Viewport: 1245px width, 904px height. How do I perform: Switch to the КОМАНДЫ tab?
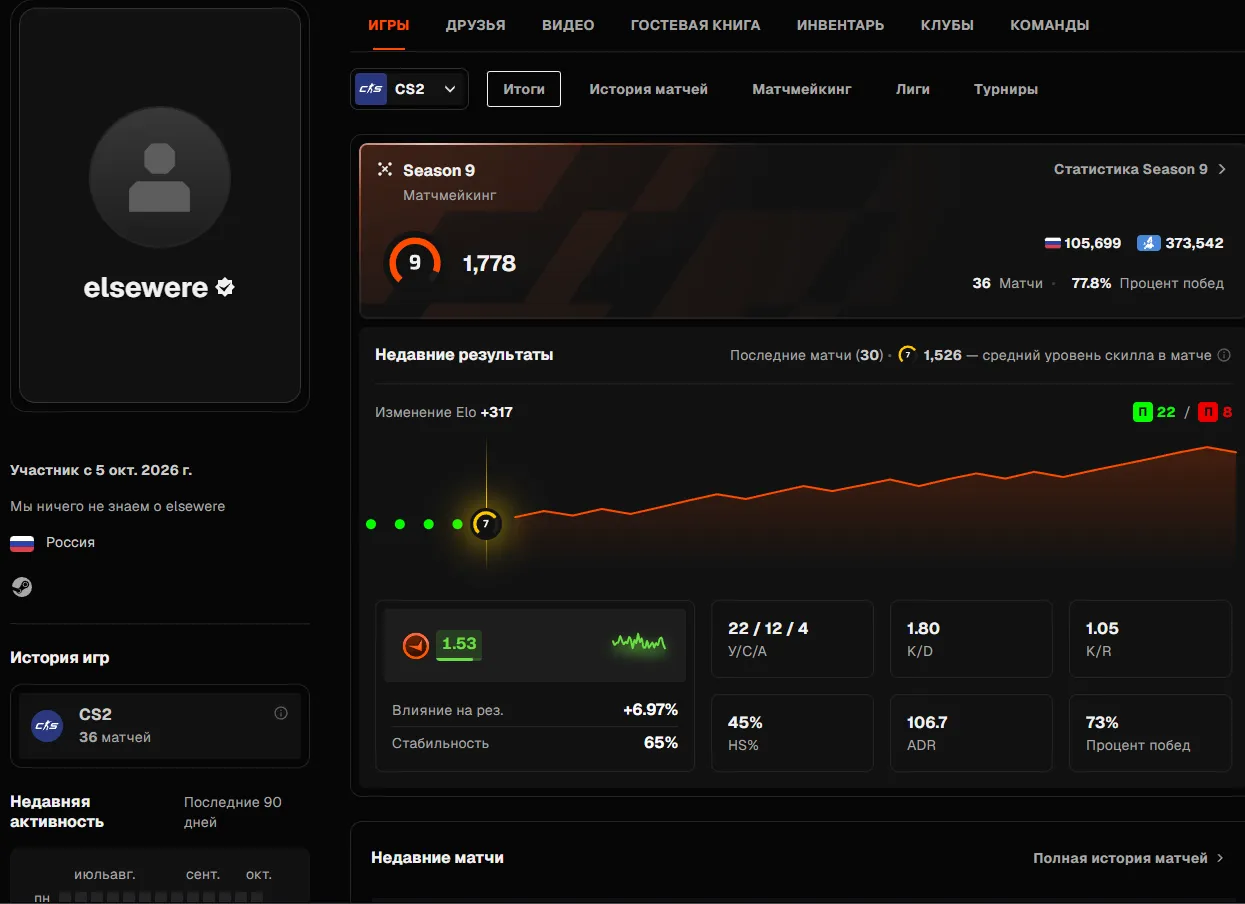click(x=1050, y=25)
